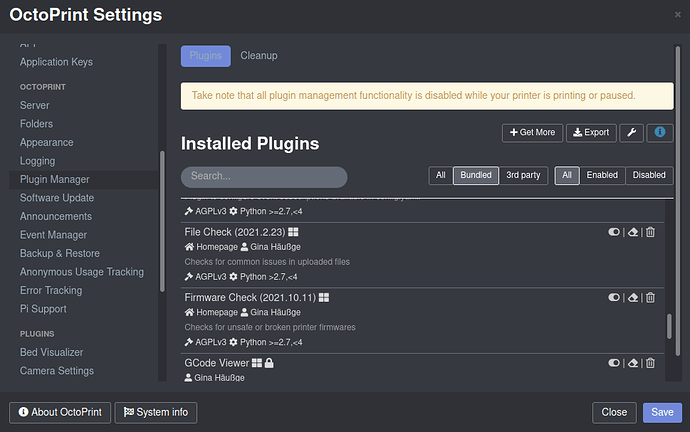Open Pi Support settings
This screenshot has height=432, width=690.
tap(43, 309)
